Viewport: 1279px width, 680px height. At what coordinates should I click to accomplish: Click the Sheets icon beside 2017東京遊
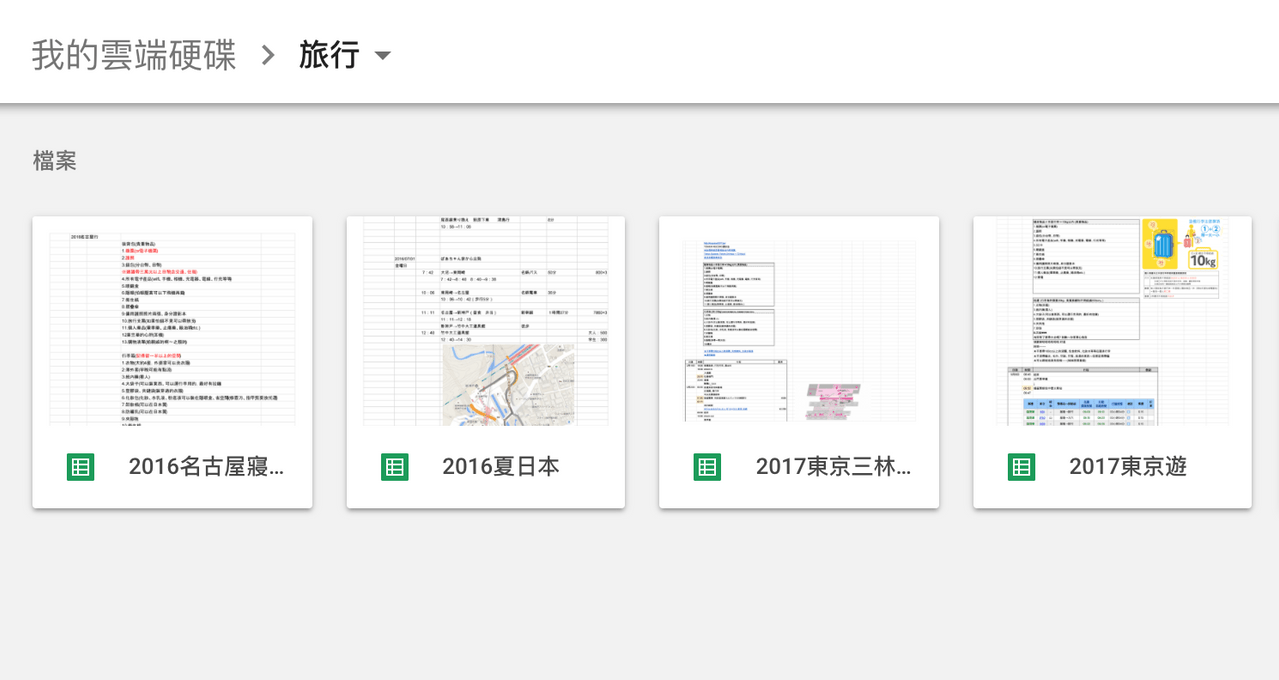point(1021,466)
